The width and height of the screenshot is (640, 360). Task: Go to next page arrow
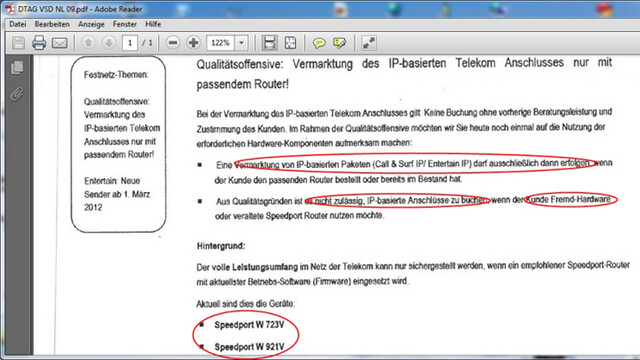(109, 43)
